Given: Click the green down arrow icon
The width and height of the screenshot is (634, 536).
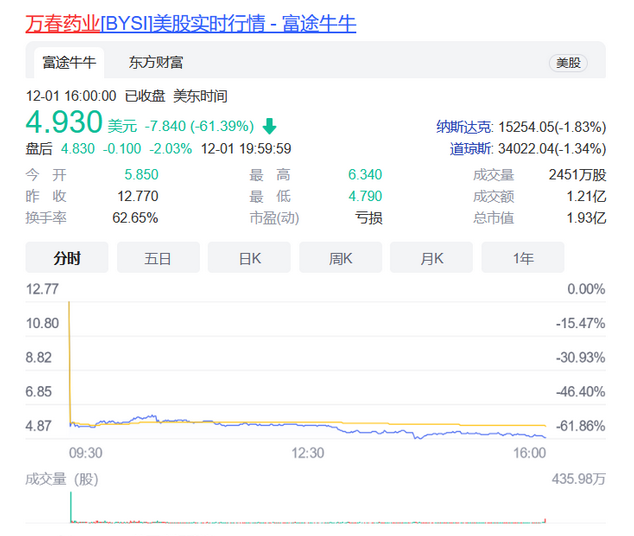Looking at the screenshot, I should [x=270, y=127].
